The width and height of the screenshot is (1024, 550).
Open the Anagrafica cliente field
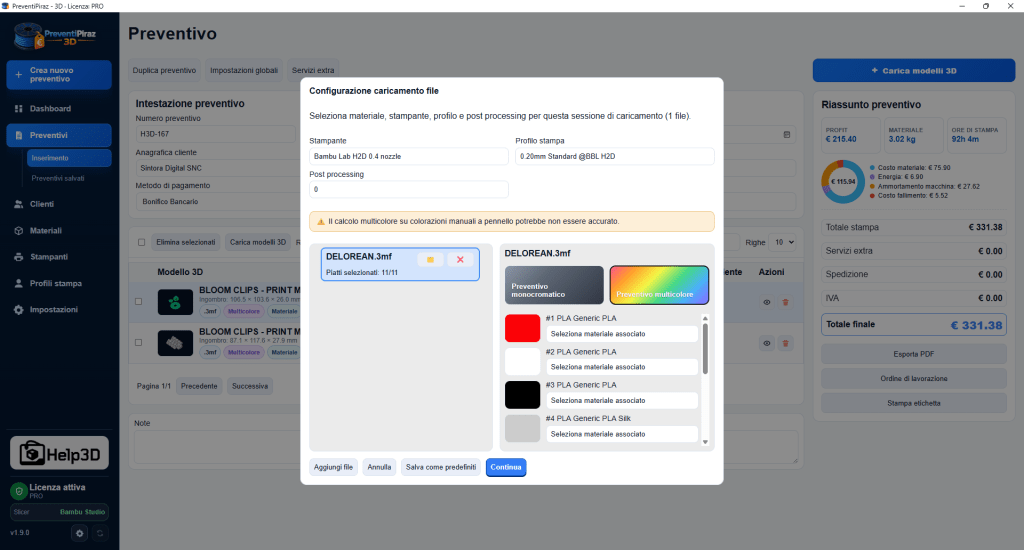[216, 168]
